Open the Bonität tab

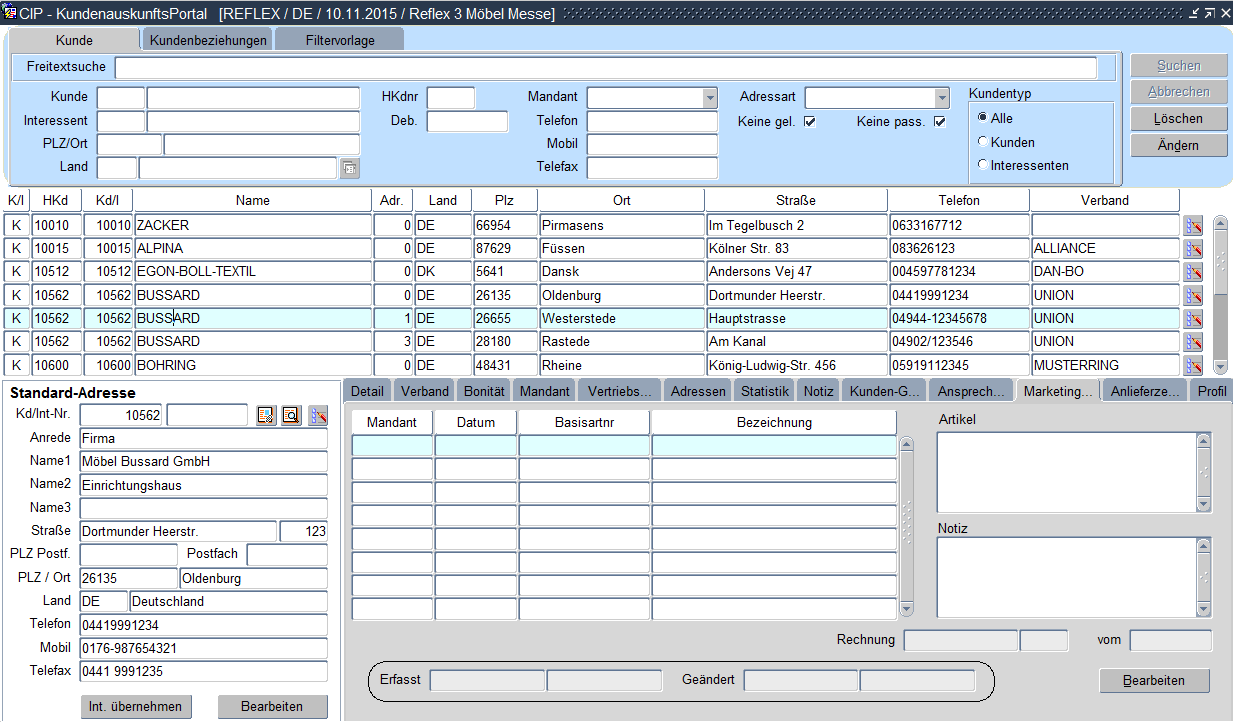coord(486,391)
